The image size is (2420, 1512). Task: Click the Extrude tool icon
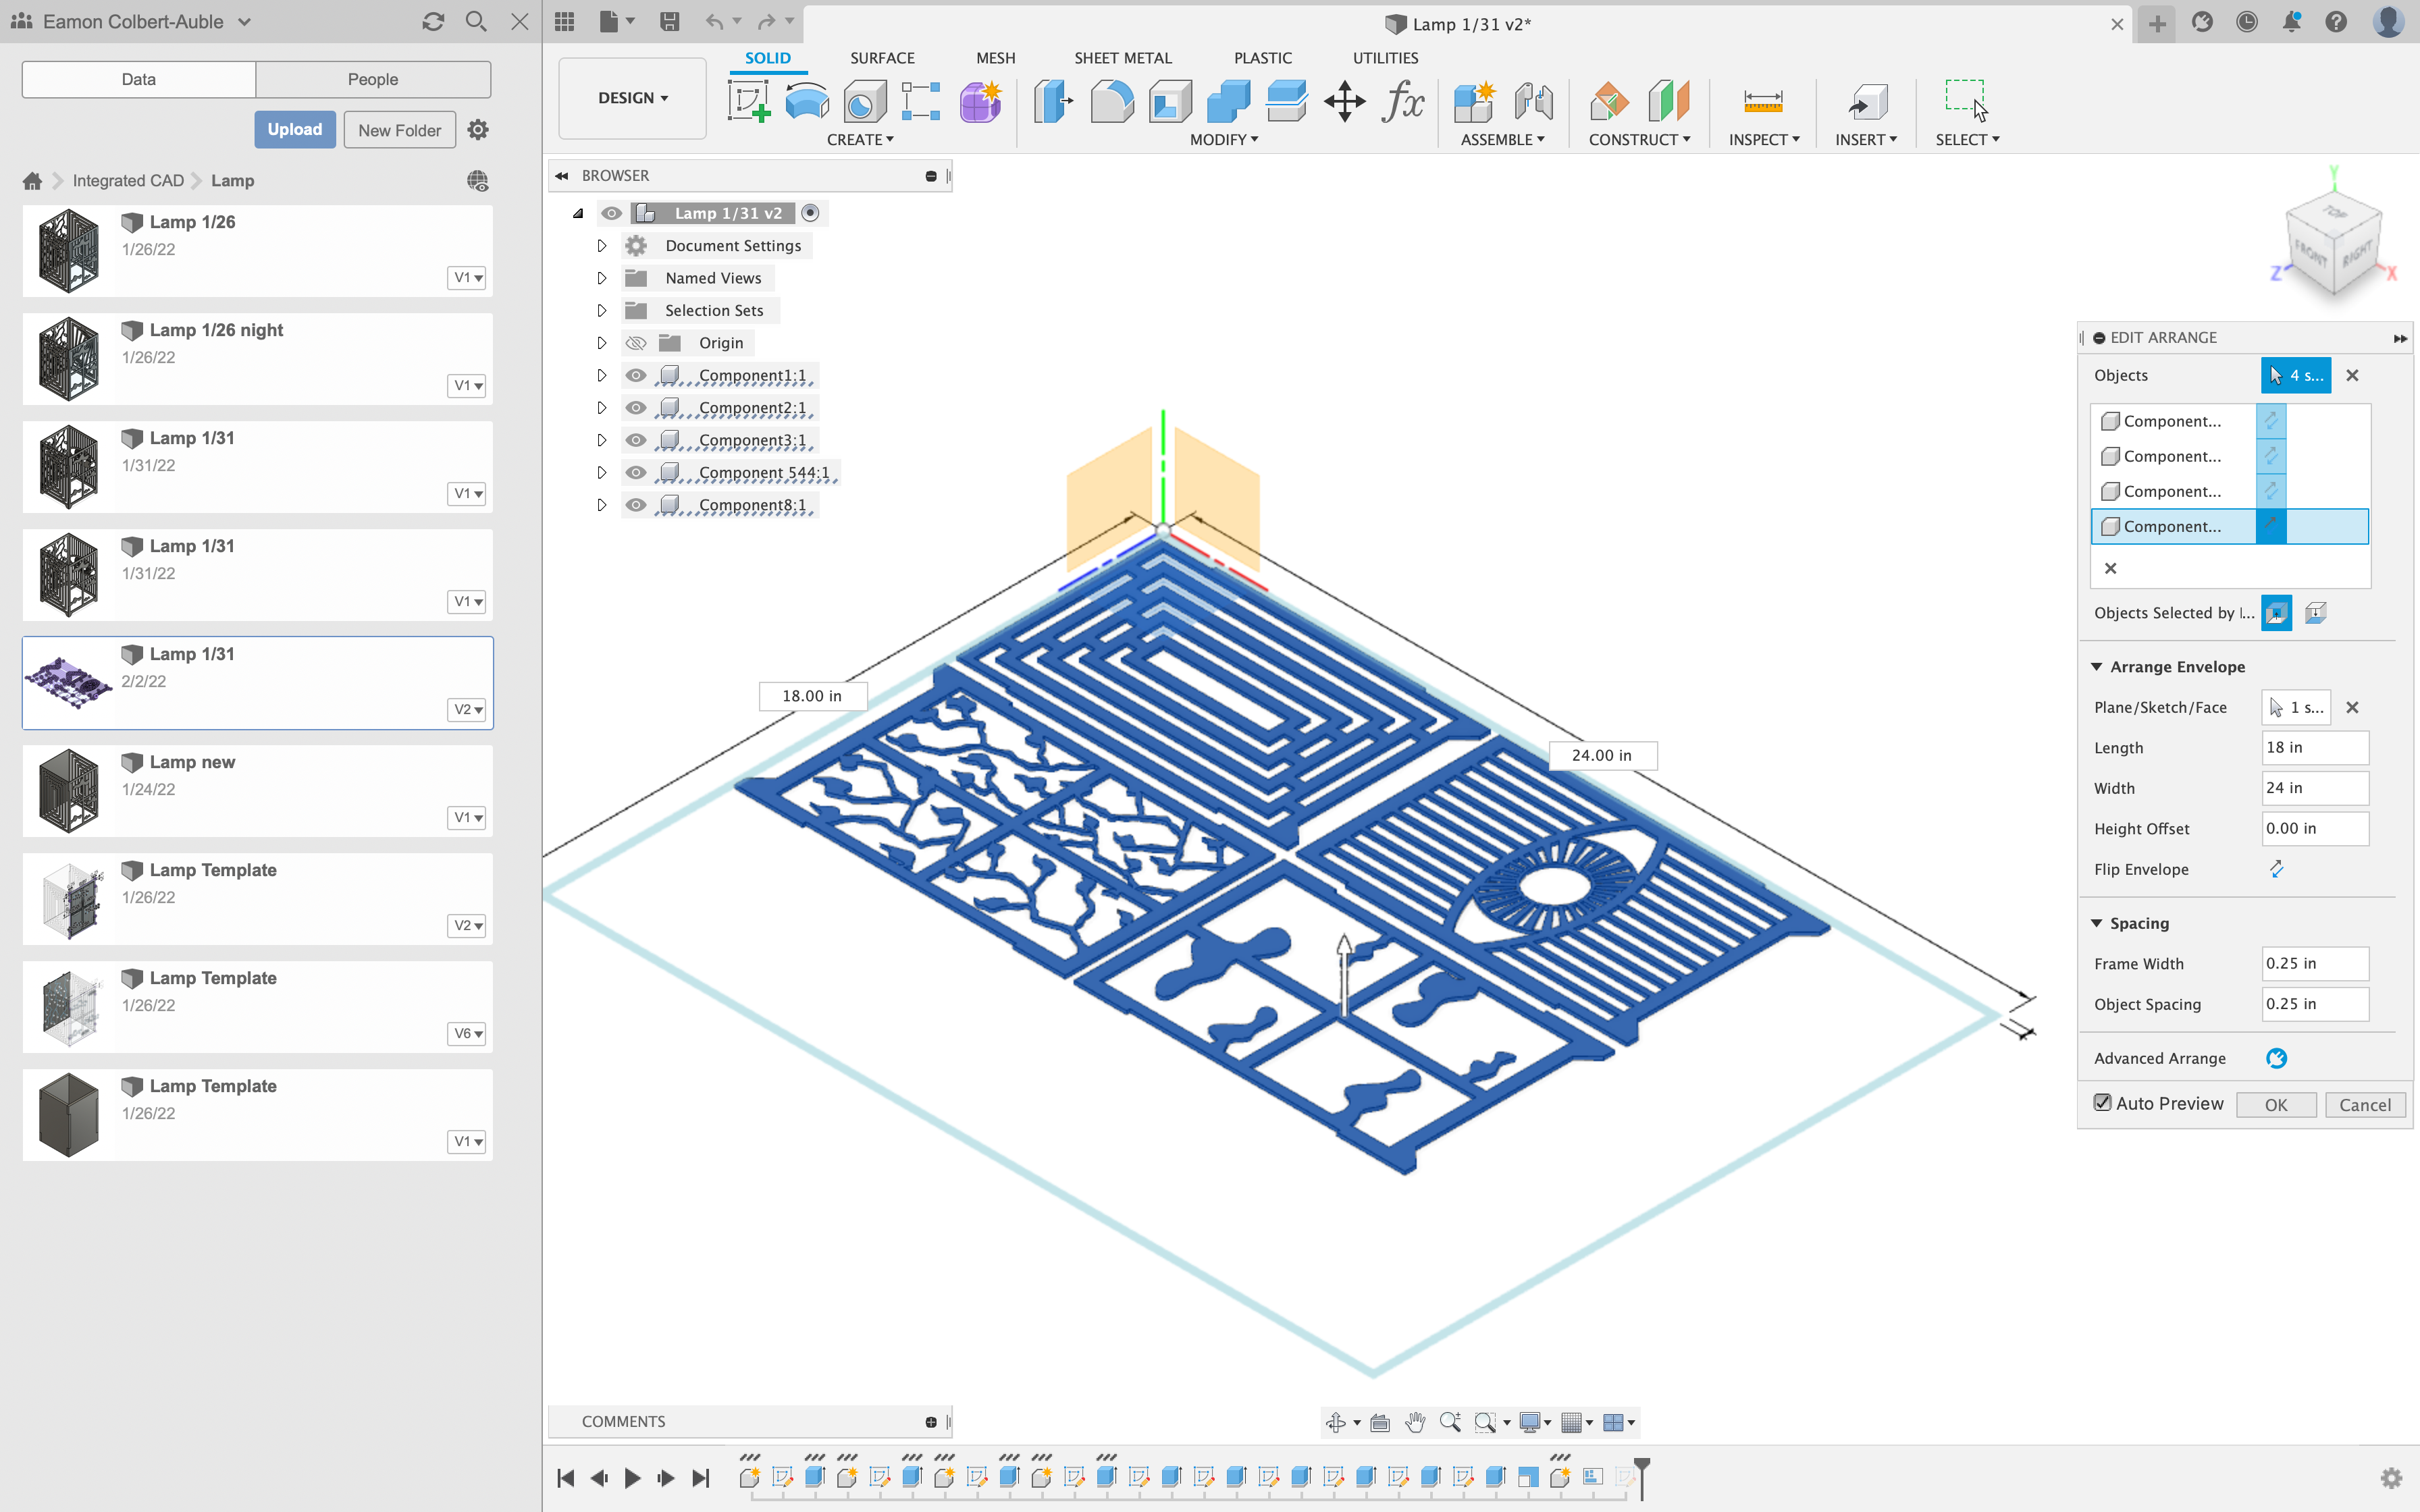pyautogui.click(x=806, y=102)
